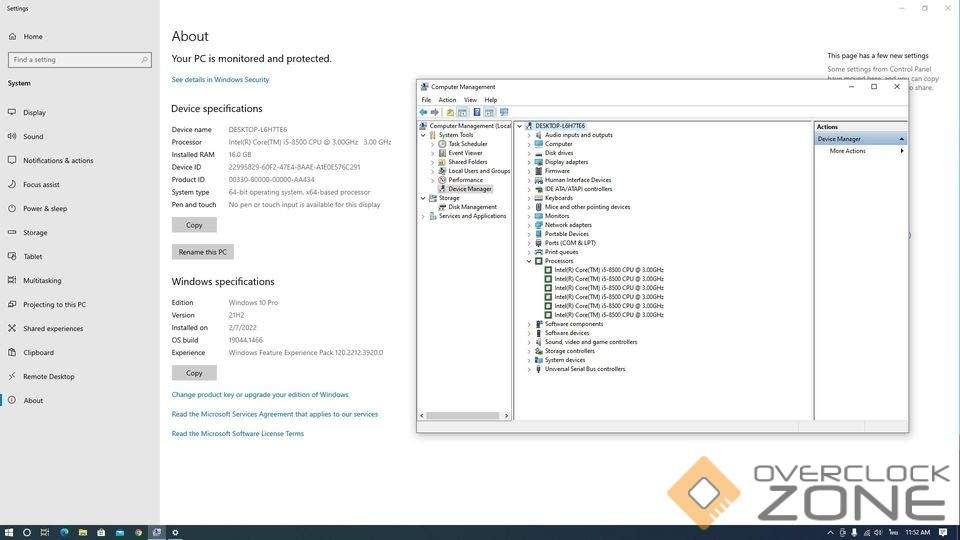Screen dimensions: 960x540
Task: Click the Human Interface Devices icon
Action: click(539, 180)
